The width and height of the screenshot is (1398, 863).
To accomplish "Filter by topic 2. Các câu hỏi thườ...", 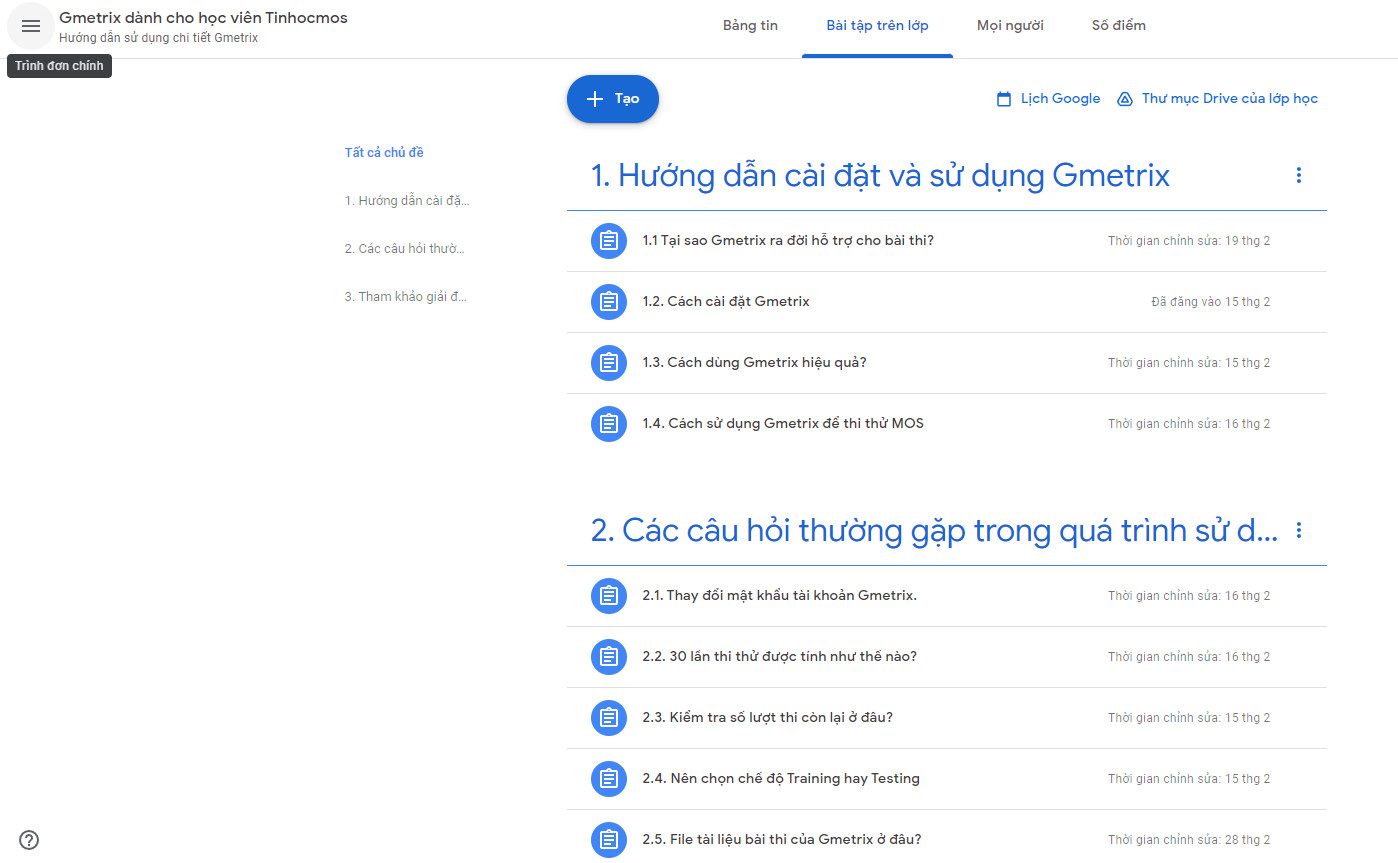I will tap(404, 249).
